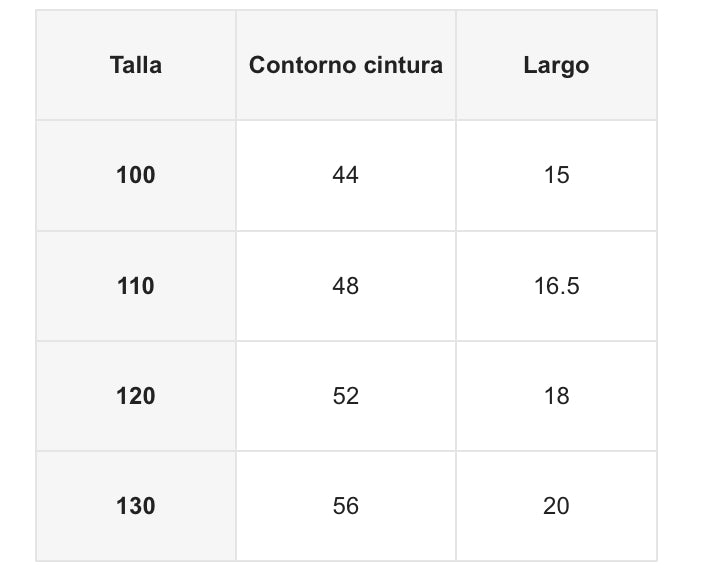This screenshot has height=578, width=701.
Task: Select Contorno cintura cell for size 100
Action: pyautogui.click(x=346, y=176)
